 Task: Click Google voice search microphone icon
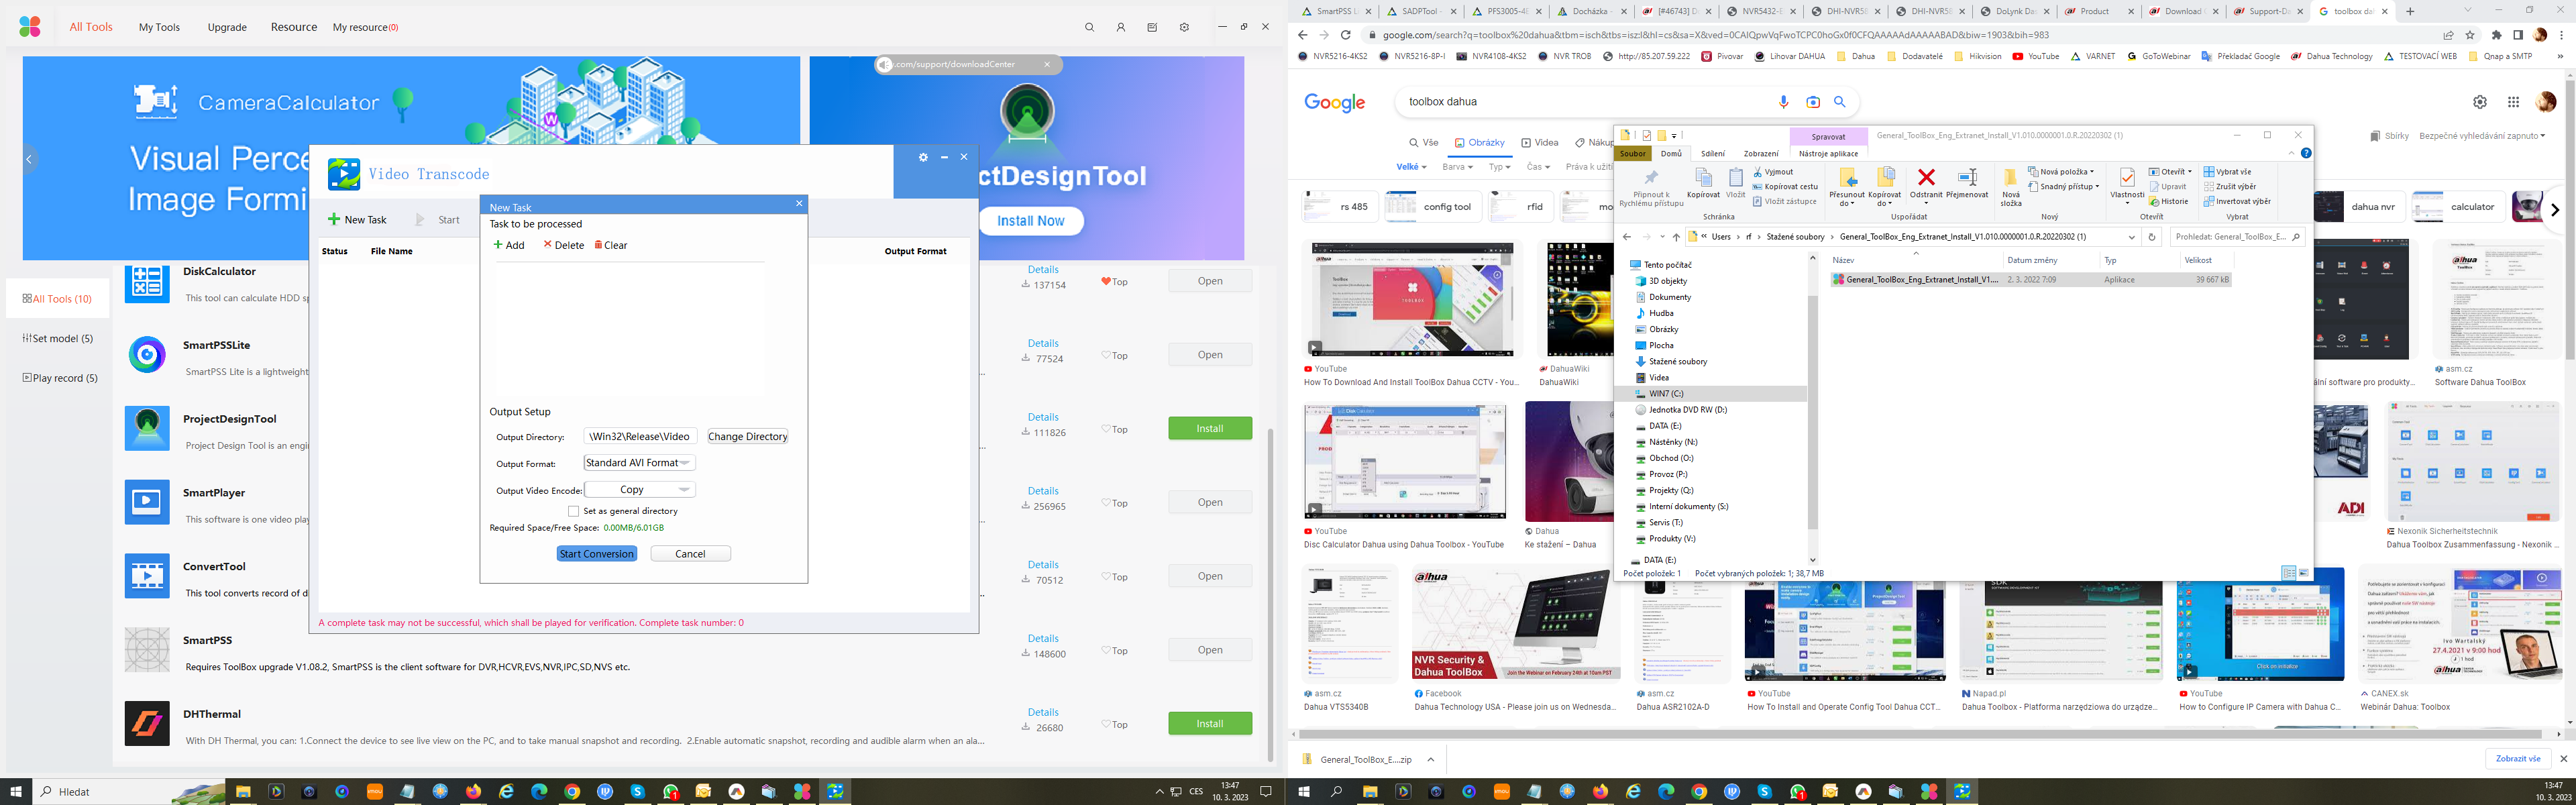[1783, 101]
